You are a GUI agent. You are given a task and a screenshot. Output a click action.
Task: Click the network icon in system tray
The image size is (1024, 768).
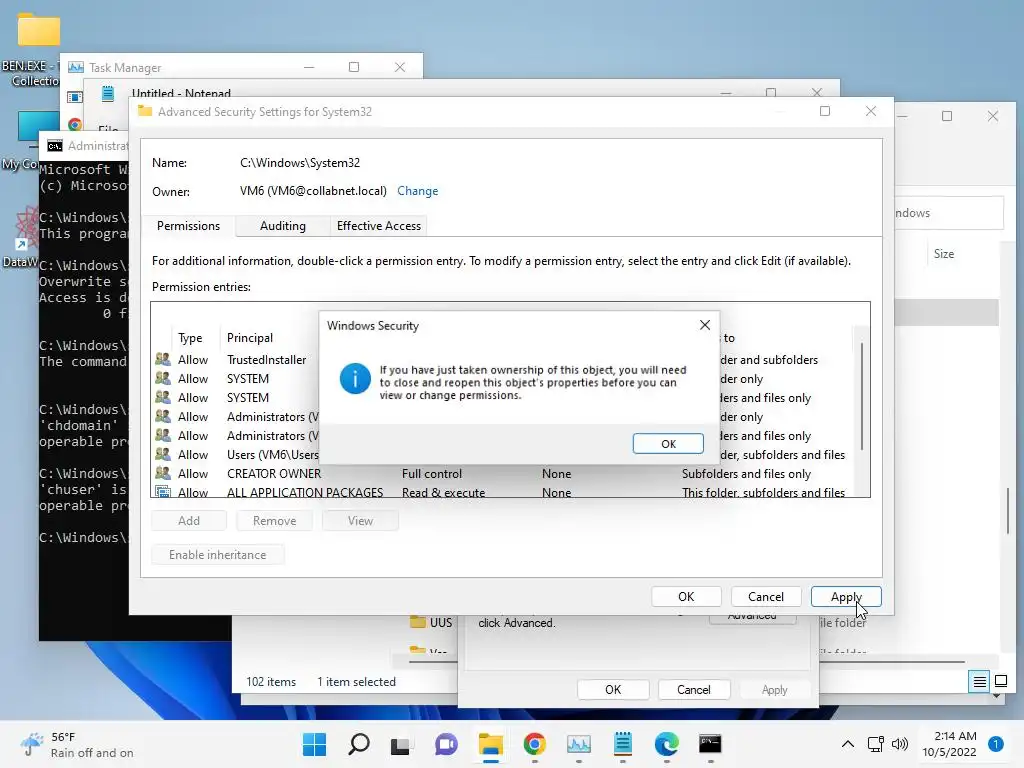coord(875,744)
